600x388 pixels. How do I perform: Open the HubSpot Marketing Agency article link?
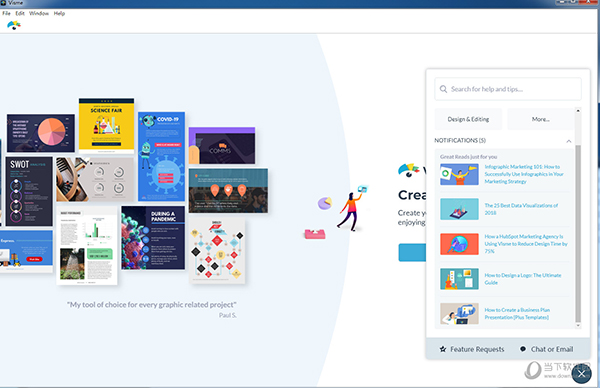(526, 244)
